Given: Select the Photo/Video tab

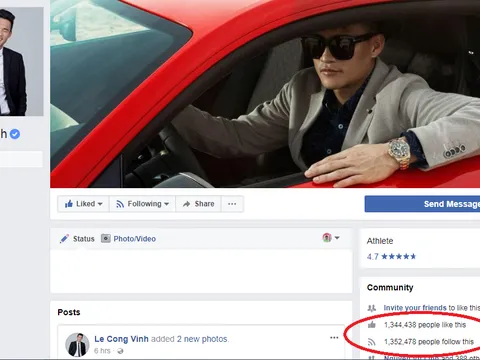Looking at the screenshot, I should [x=129, y=239].
